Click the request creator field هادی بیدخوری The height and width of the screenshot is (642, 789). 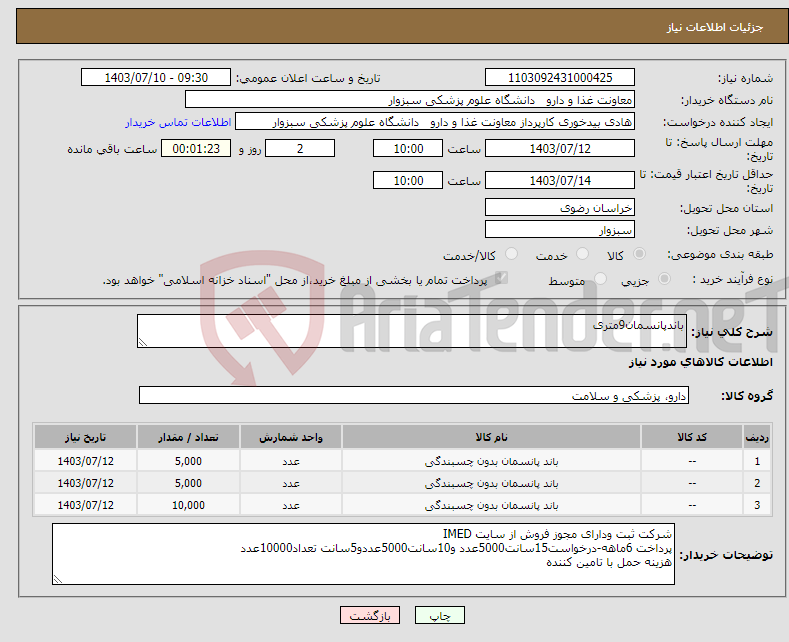pyautogui.click(x=435, y=122)
